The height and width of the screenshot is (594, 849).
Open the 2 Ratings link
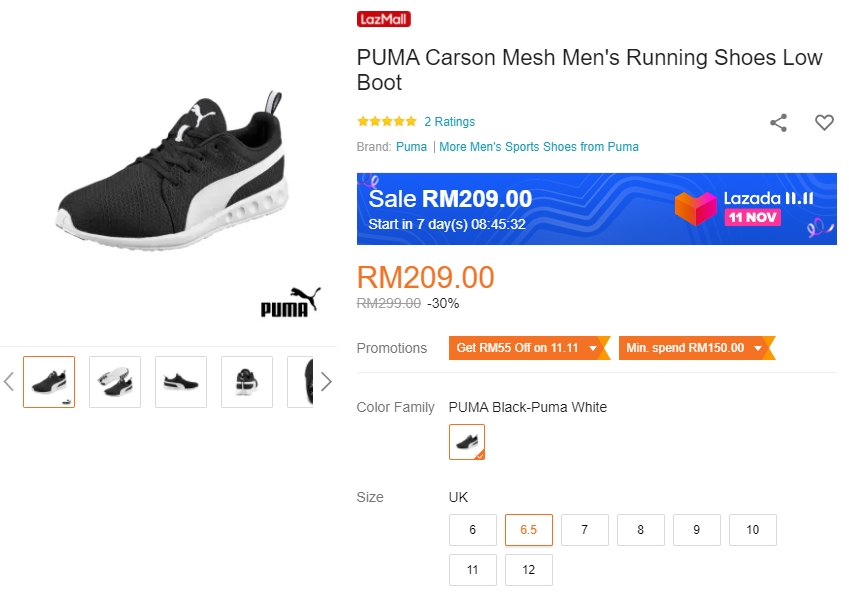coord(450,122)
